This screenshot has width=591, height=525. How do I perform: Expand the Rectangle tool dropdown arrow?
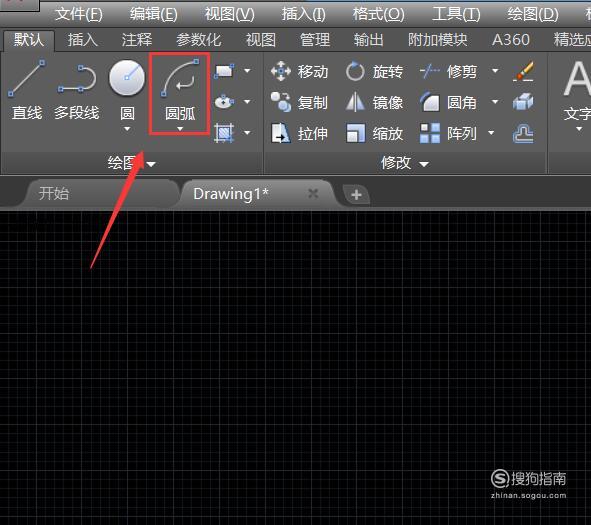(x=247, y=70)
